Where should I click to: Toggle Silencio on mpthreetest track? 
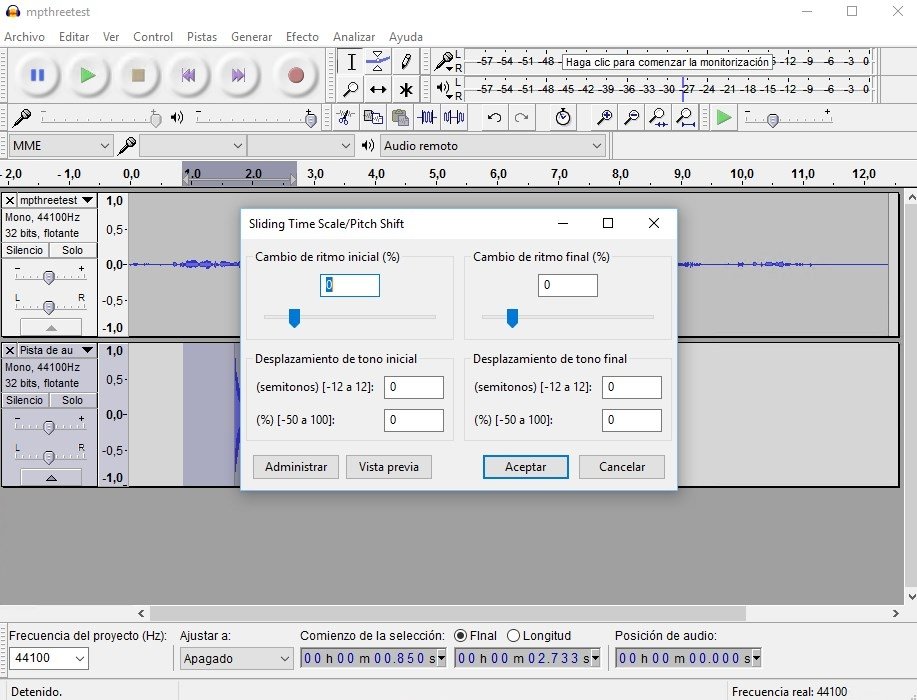pos(25,250)
